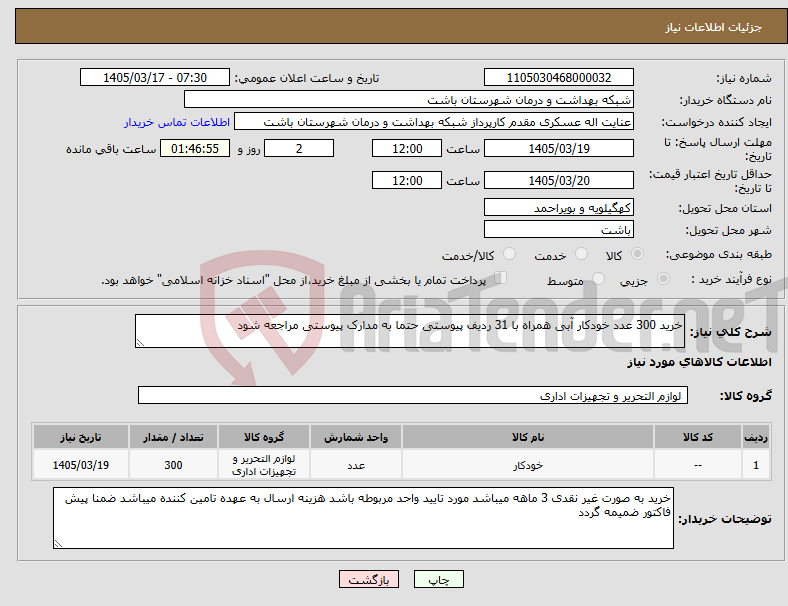Image resolution: width=788 pixels, height=606 pixels.
Task: Select the کالا radio button
Action: click(637, 254)
